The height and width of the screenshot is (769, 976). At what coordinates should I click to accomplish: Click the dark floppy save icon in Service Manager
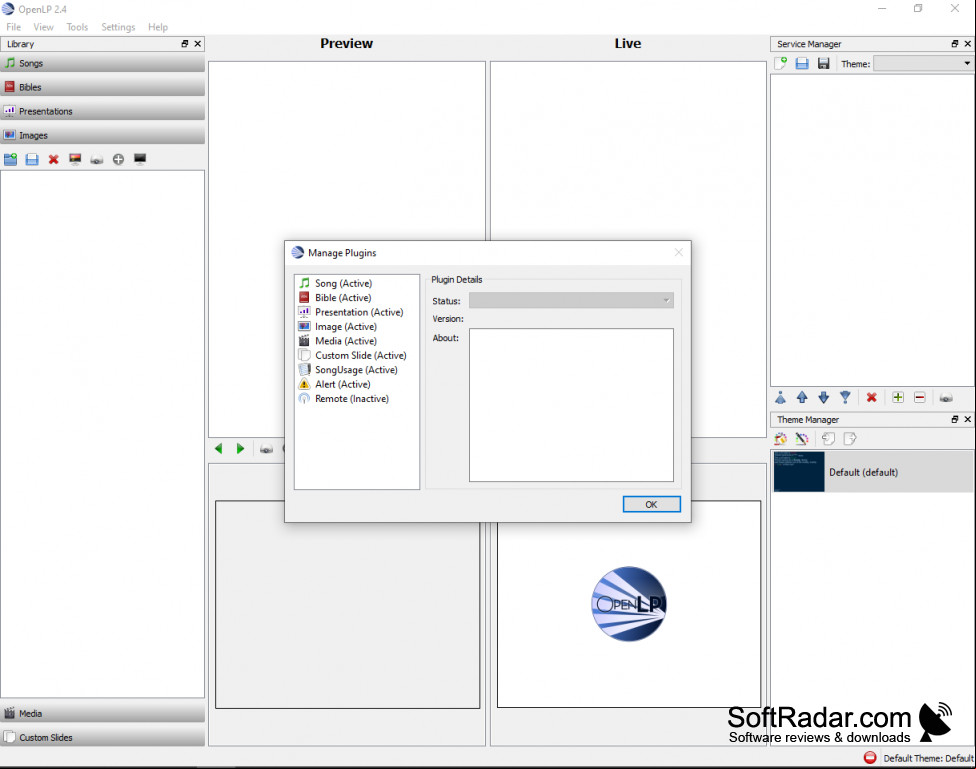tap(824, 63)
